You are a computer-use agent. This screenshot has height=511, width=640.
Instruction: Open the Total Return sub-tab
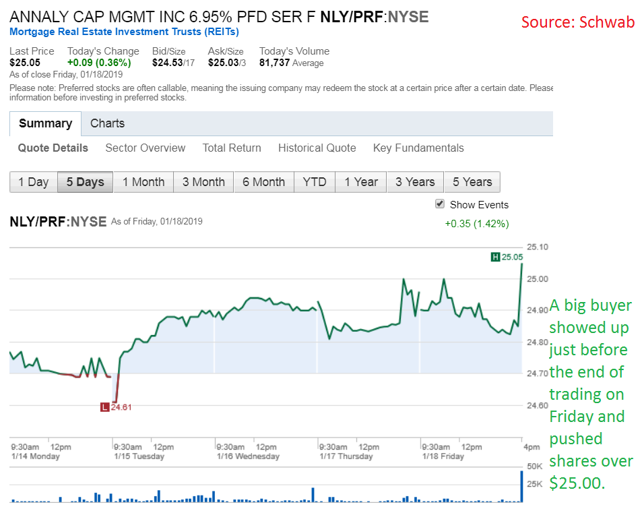tap(232, 148)
